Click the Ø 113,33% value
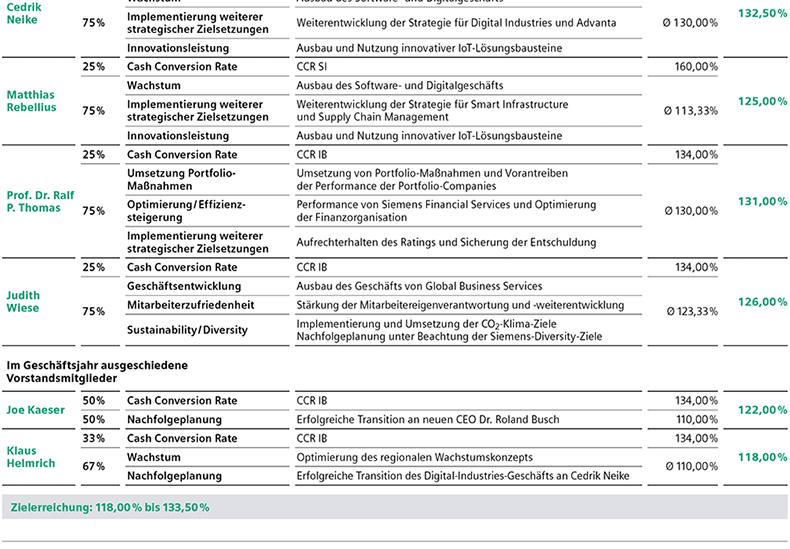790x549 pixels. pos(691,111)
